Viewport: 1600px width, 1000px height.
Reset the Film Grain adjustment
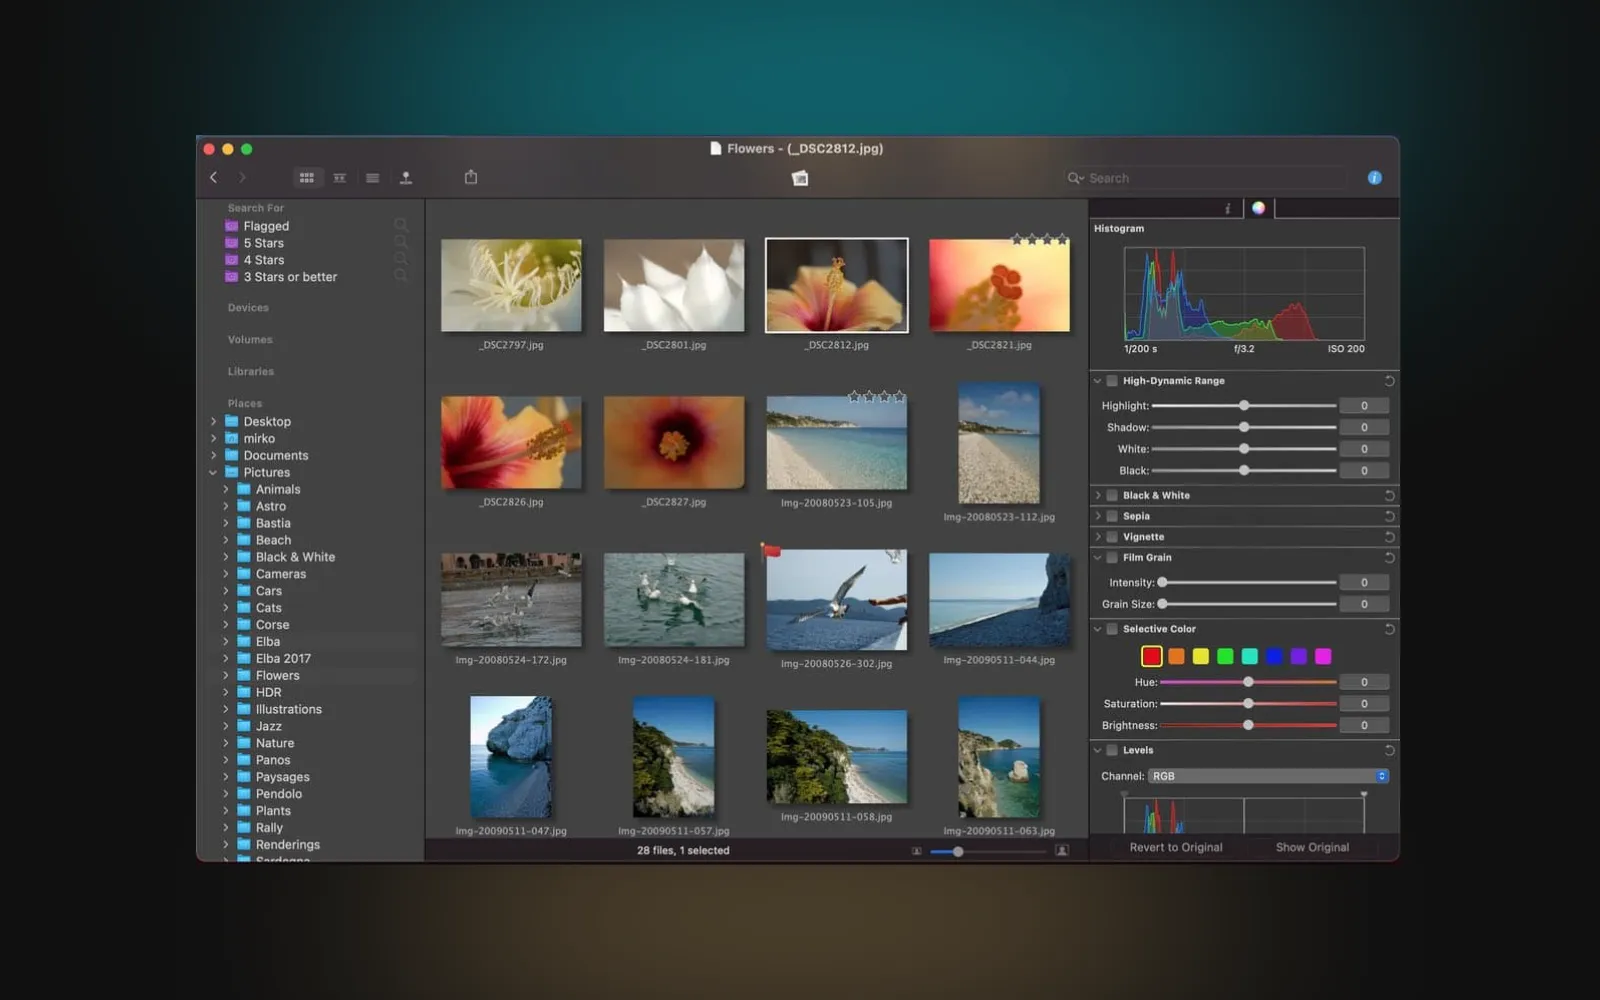tap(1389, 558)
